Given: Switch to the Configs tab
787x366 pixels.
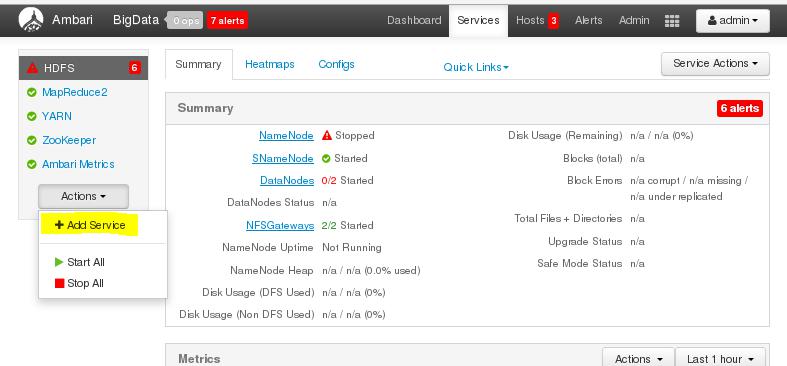Looking at the screenshot, I should (336, 64).
